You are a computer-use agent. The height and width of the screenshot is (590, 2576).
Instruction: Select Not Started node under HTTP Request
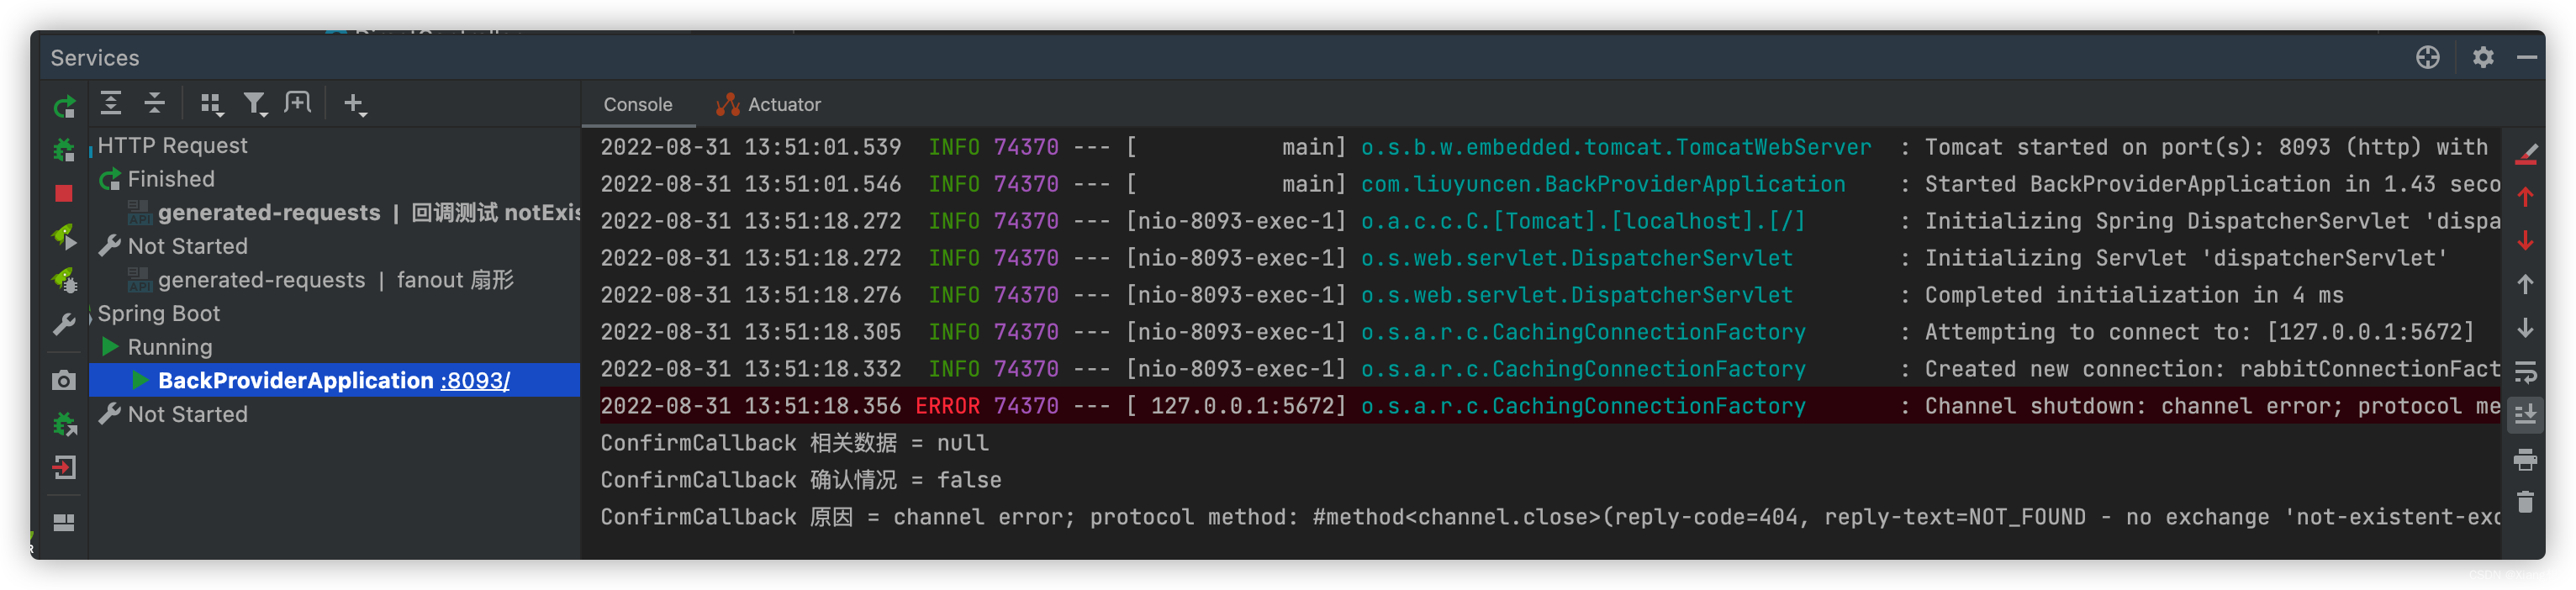click(187, 247)
